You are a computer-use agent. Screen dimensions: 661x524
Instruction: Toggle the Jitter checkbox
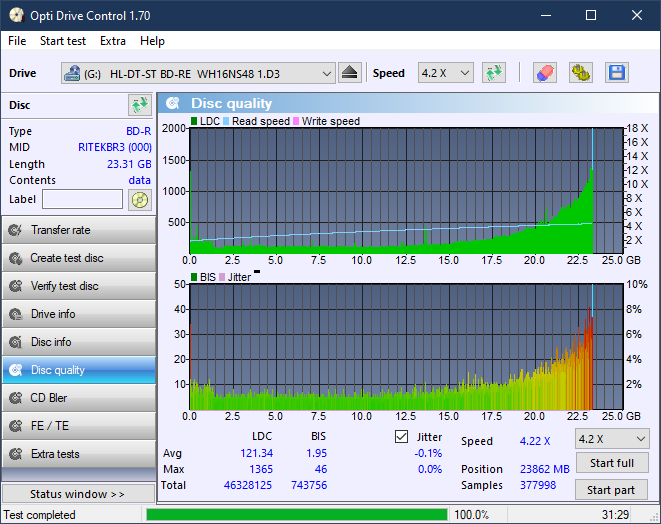coord(401,437)
